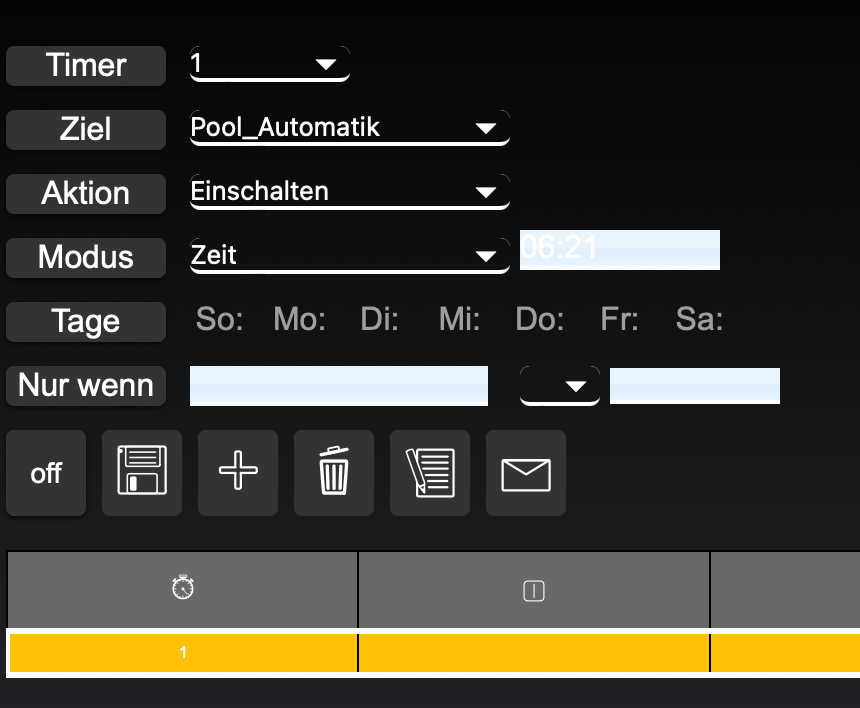The image size is (860, 708).
Task: Expand the Ziel Pool_Automatik dropdown
Action: [350, 128]
